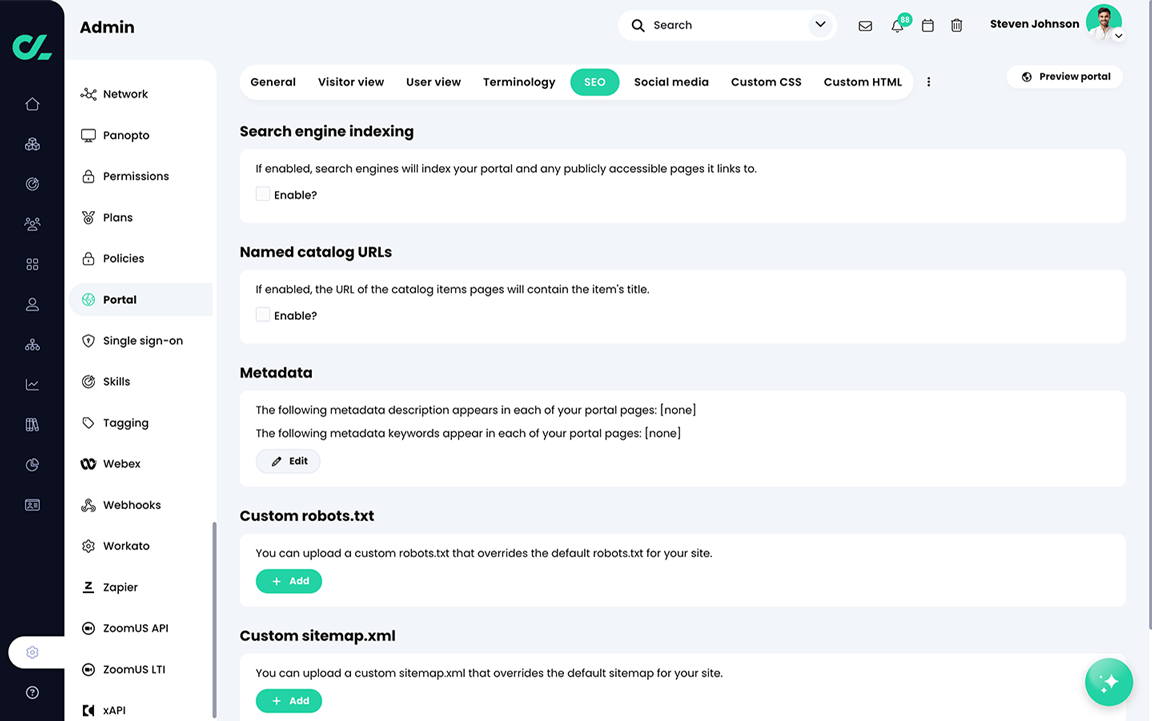The width and height of the screenshot is (1152, 721).
Task: Edit the metadata description
Action: pyautogui.click(x=288, y=461)
